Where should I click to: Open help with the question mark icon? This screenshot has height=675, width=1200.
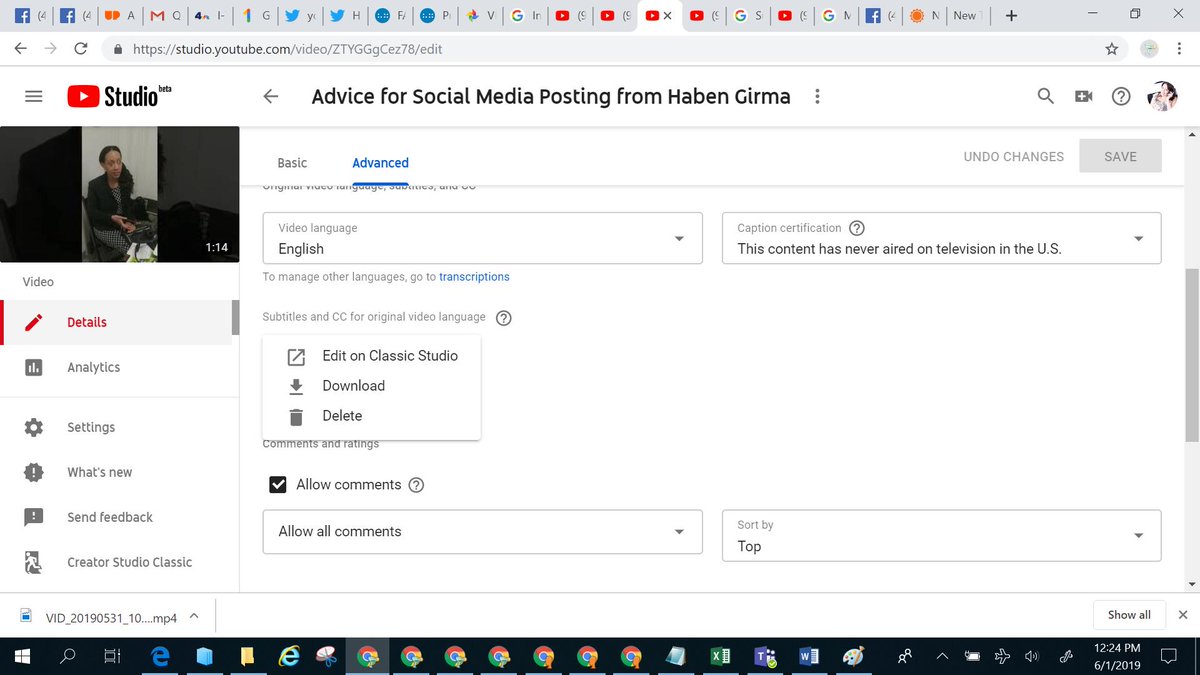point(1121,96)
